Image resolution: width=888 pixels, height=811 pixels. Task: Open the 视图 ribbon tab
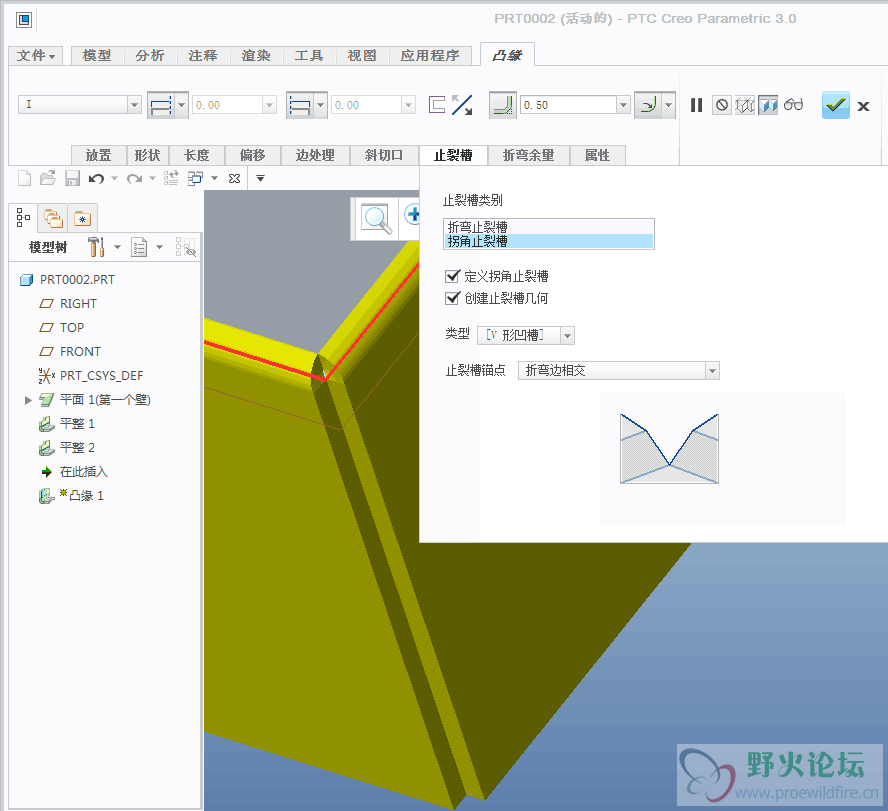[362, 56]
